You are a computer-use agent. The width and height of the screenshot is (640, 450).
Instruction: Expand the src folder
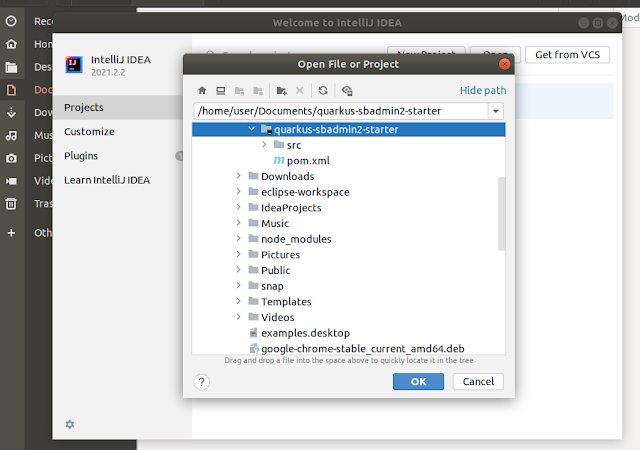(x=264, y=145)
